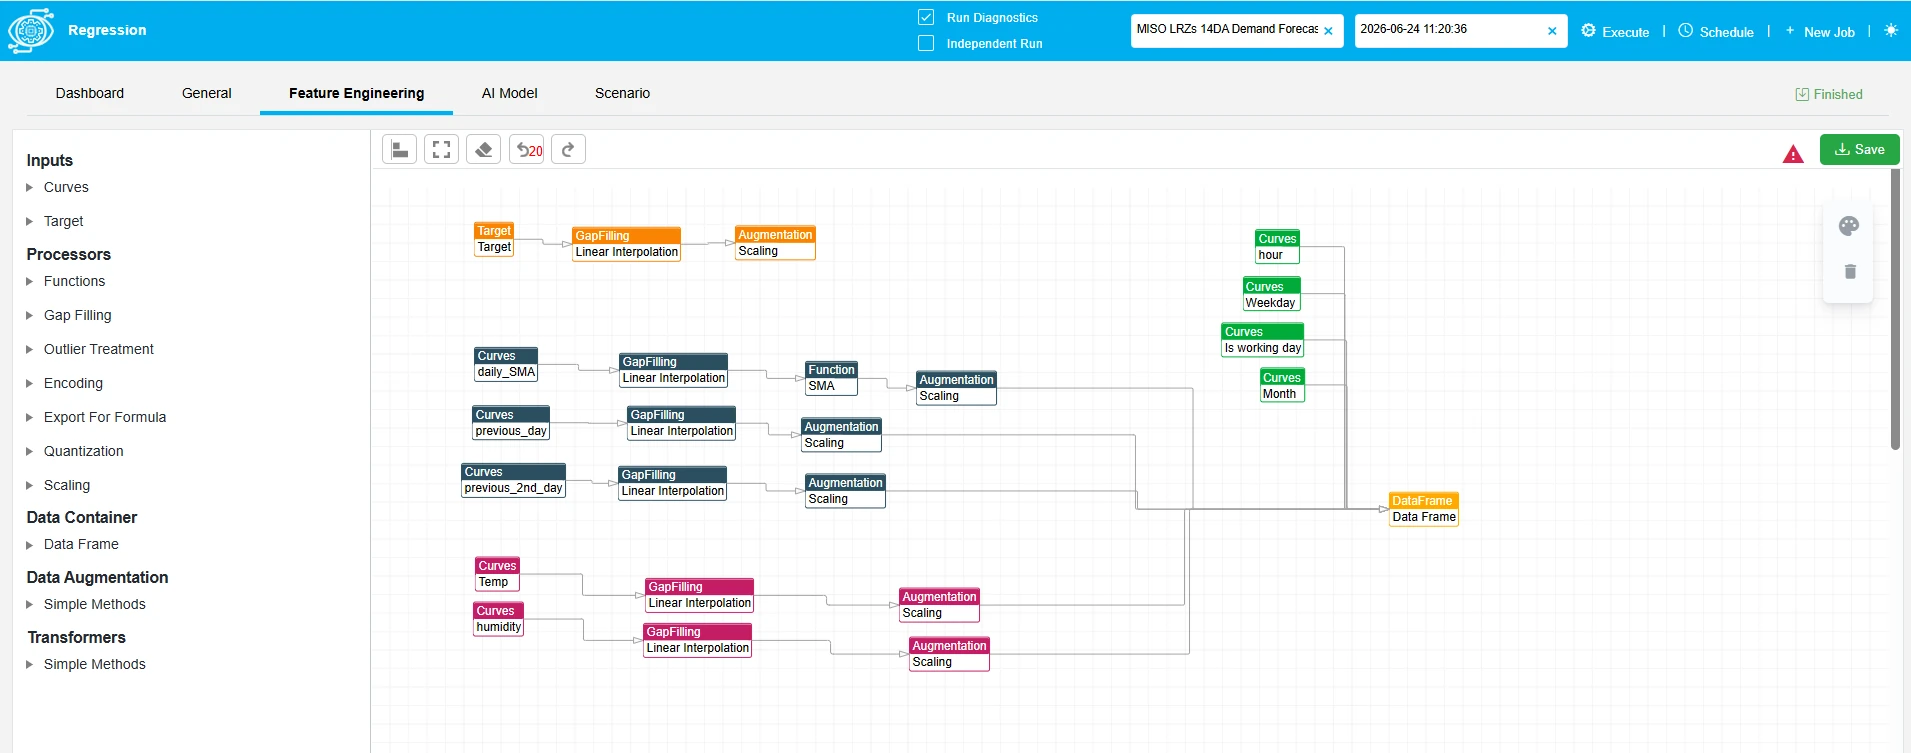Image resolution: width=1911 pixels, height=753 pixels.
Task: Select the humidity Curves node
Action: pos(499,619)
